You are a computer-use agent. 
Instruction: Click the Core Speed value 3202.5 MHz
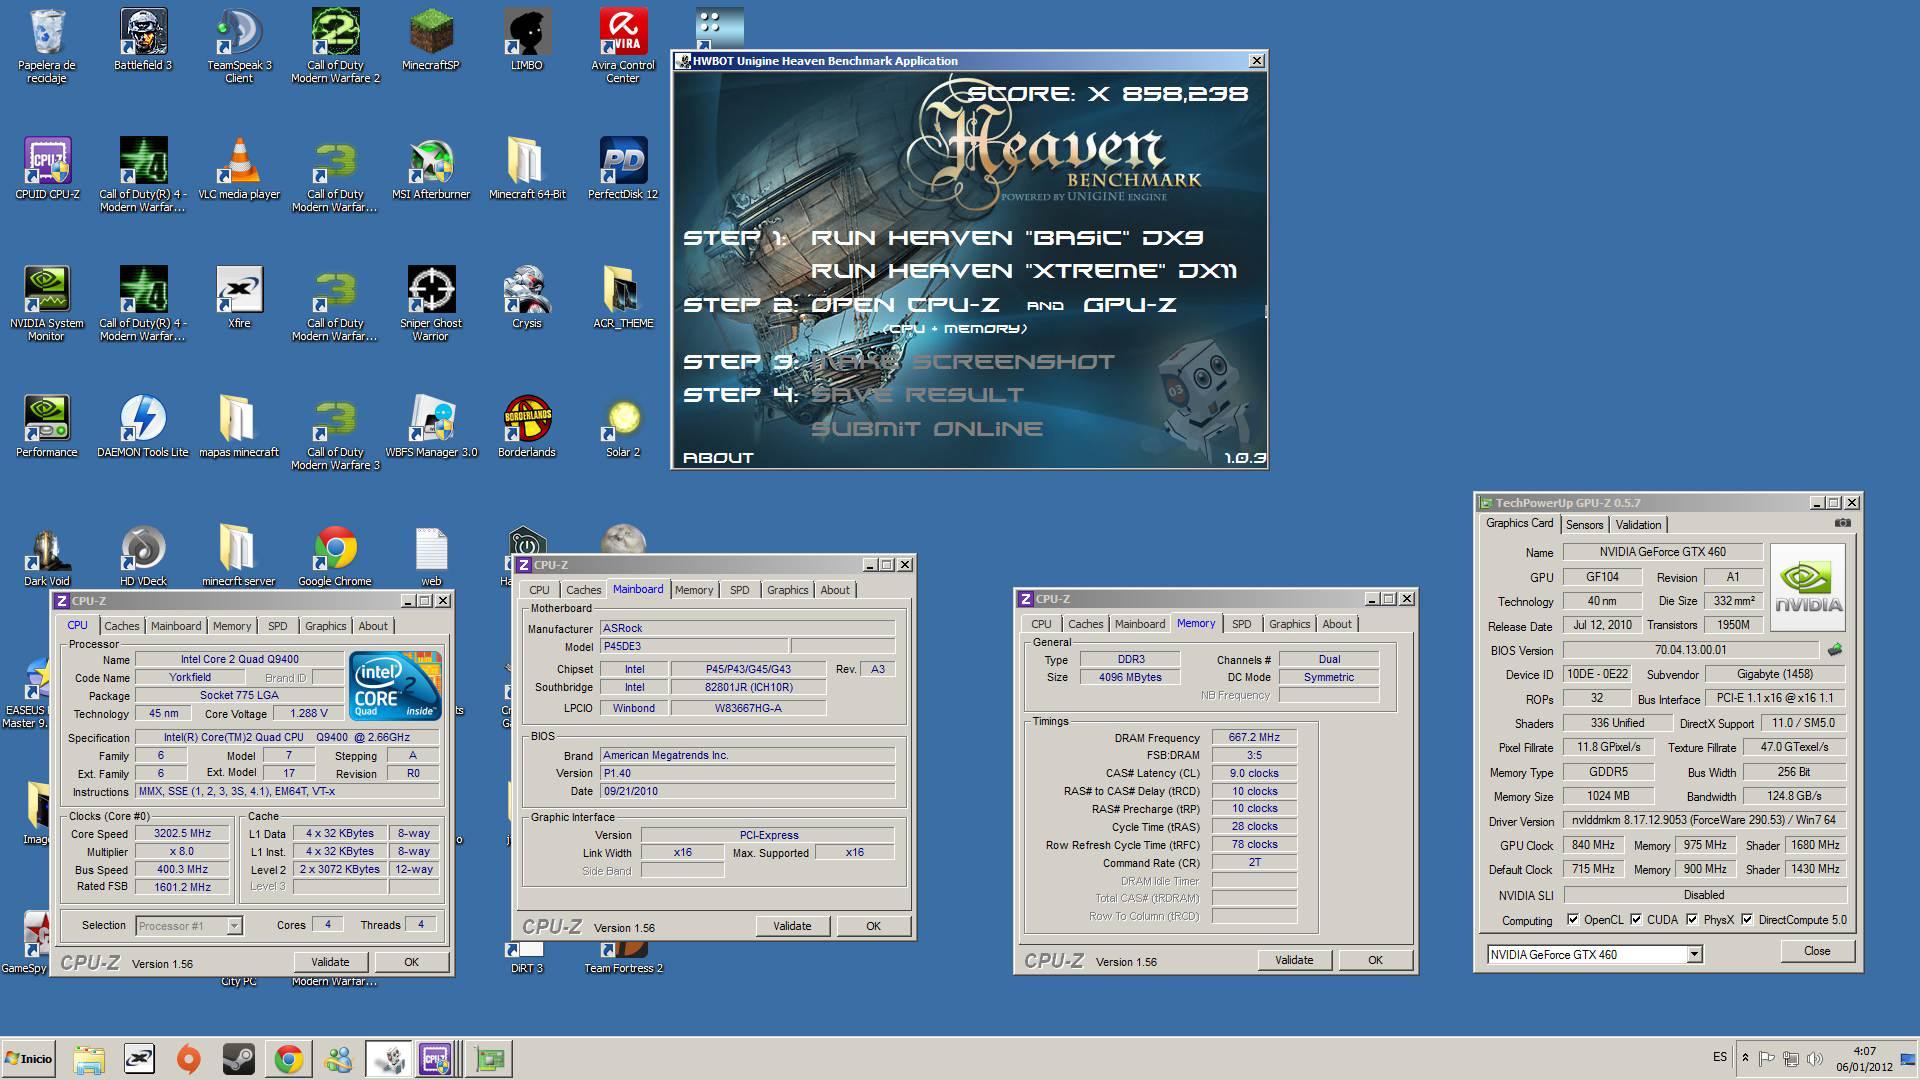[182, 834]
